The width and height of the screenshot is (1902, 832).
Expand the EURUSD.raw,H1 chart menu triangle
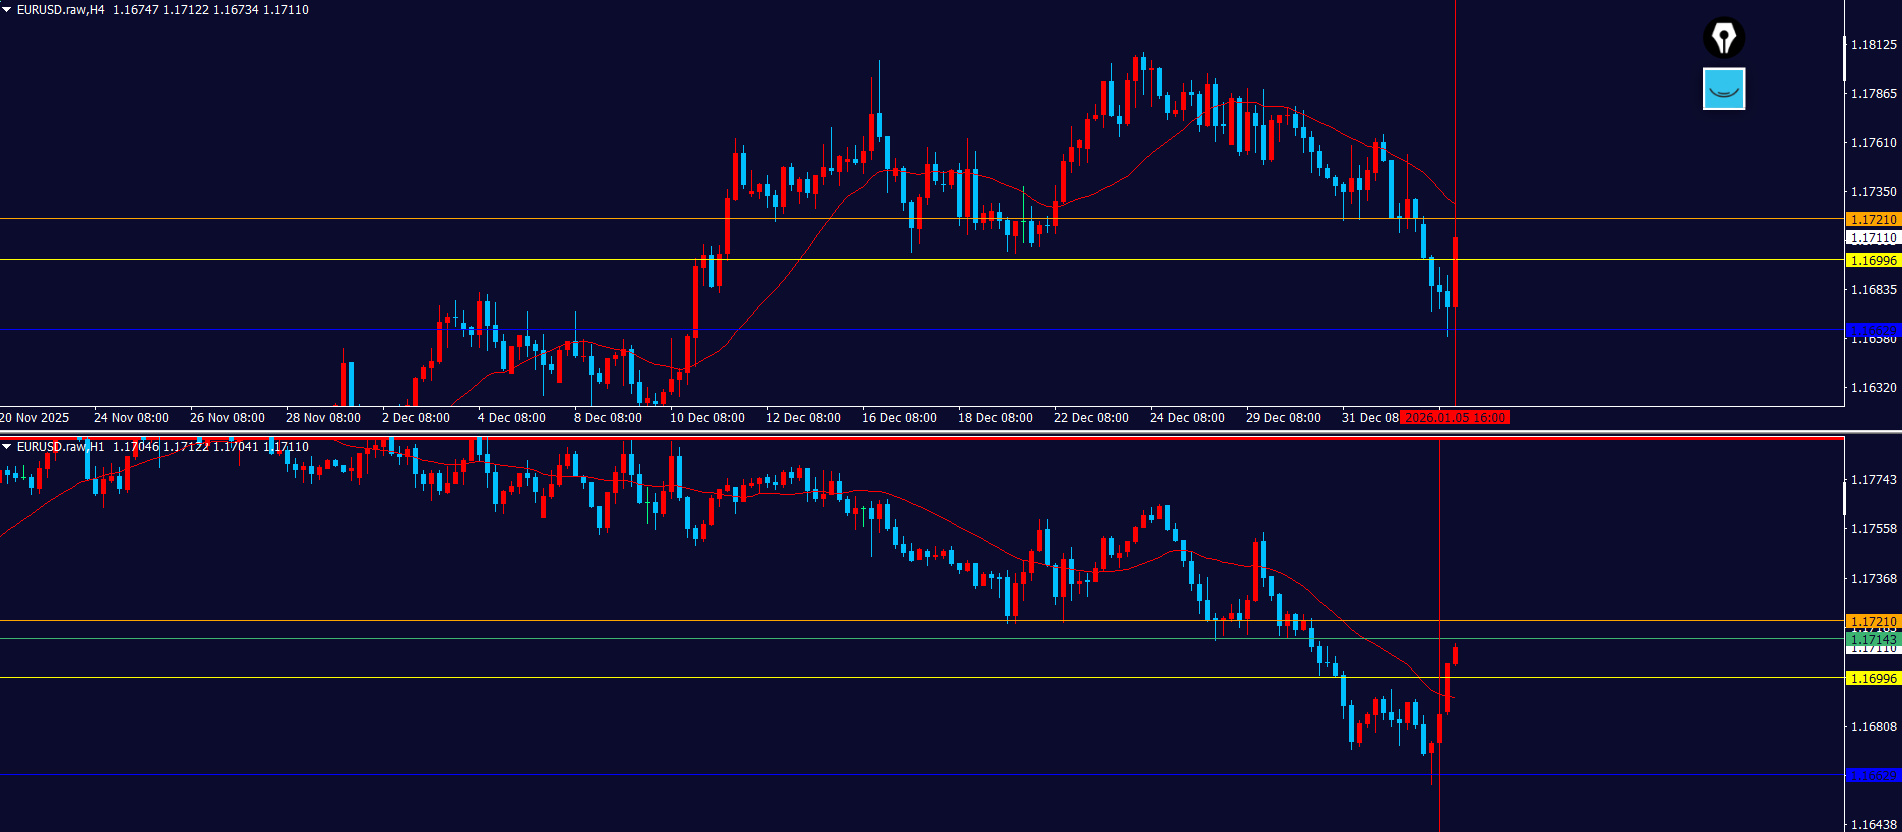[x=7, y=447]
